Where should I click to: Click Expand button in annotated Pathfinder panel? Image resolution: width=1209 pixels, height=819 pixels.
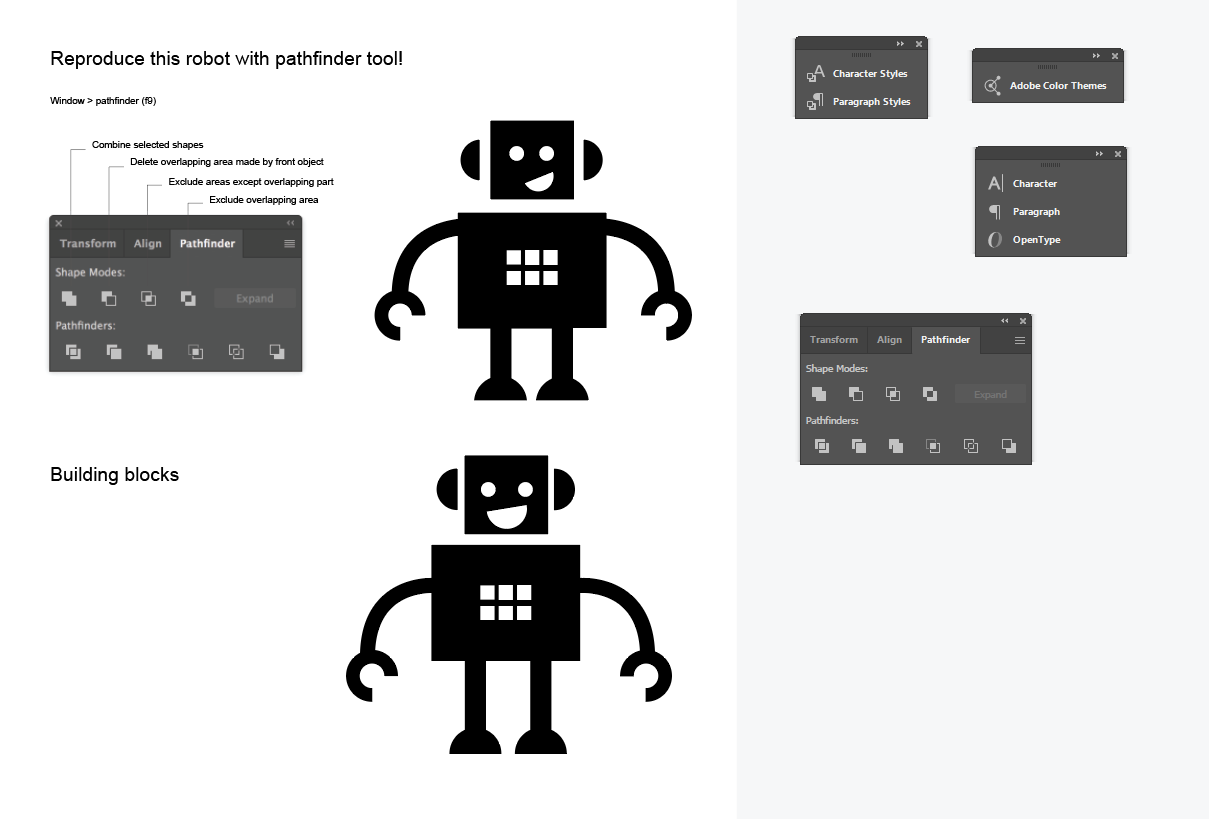[255, 298]
